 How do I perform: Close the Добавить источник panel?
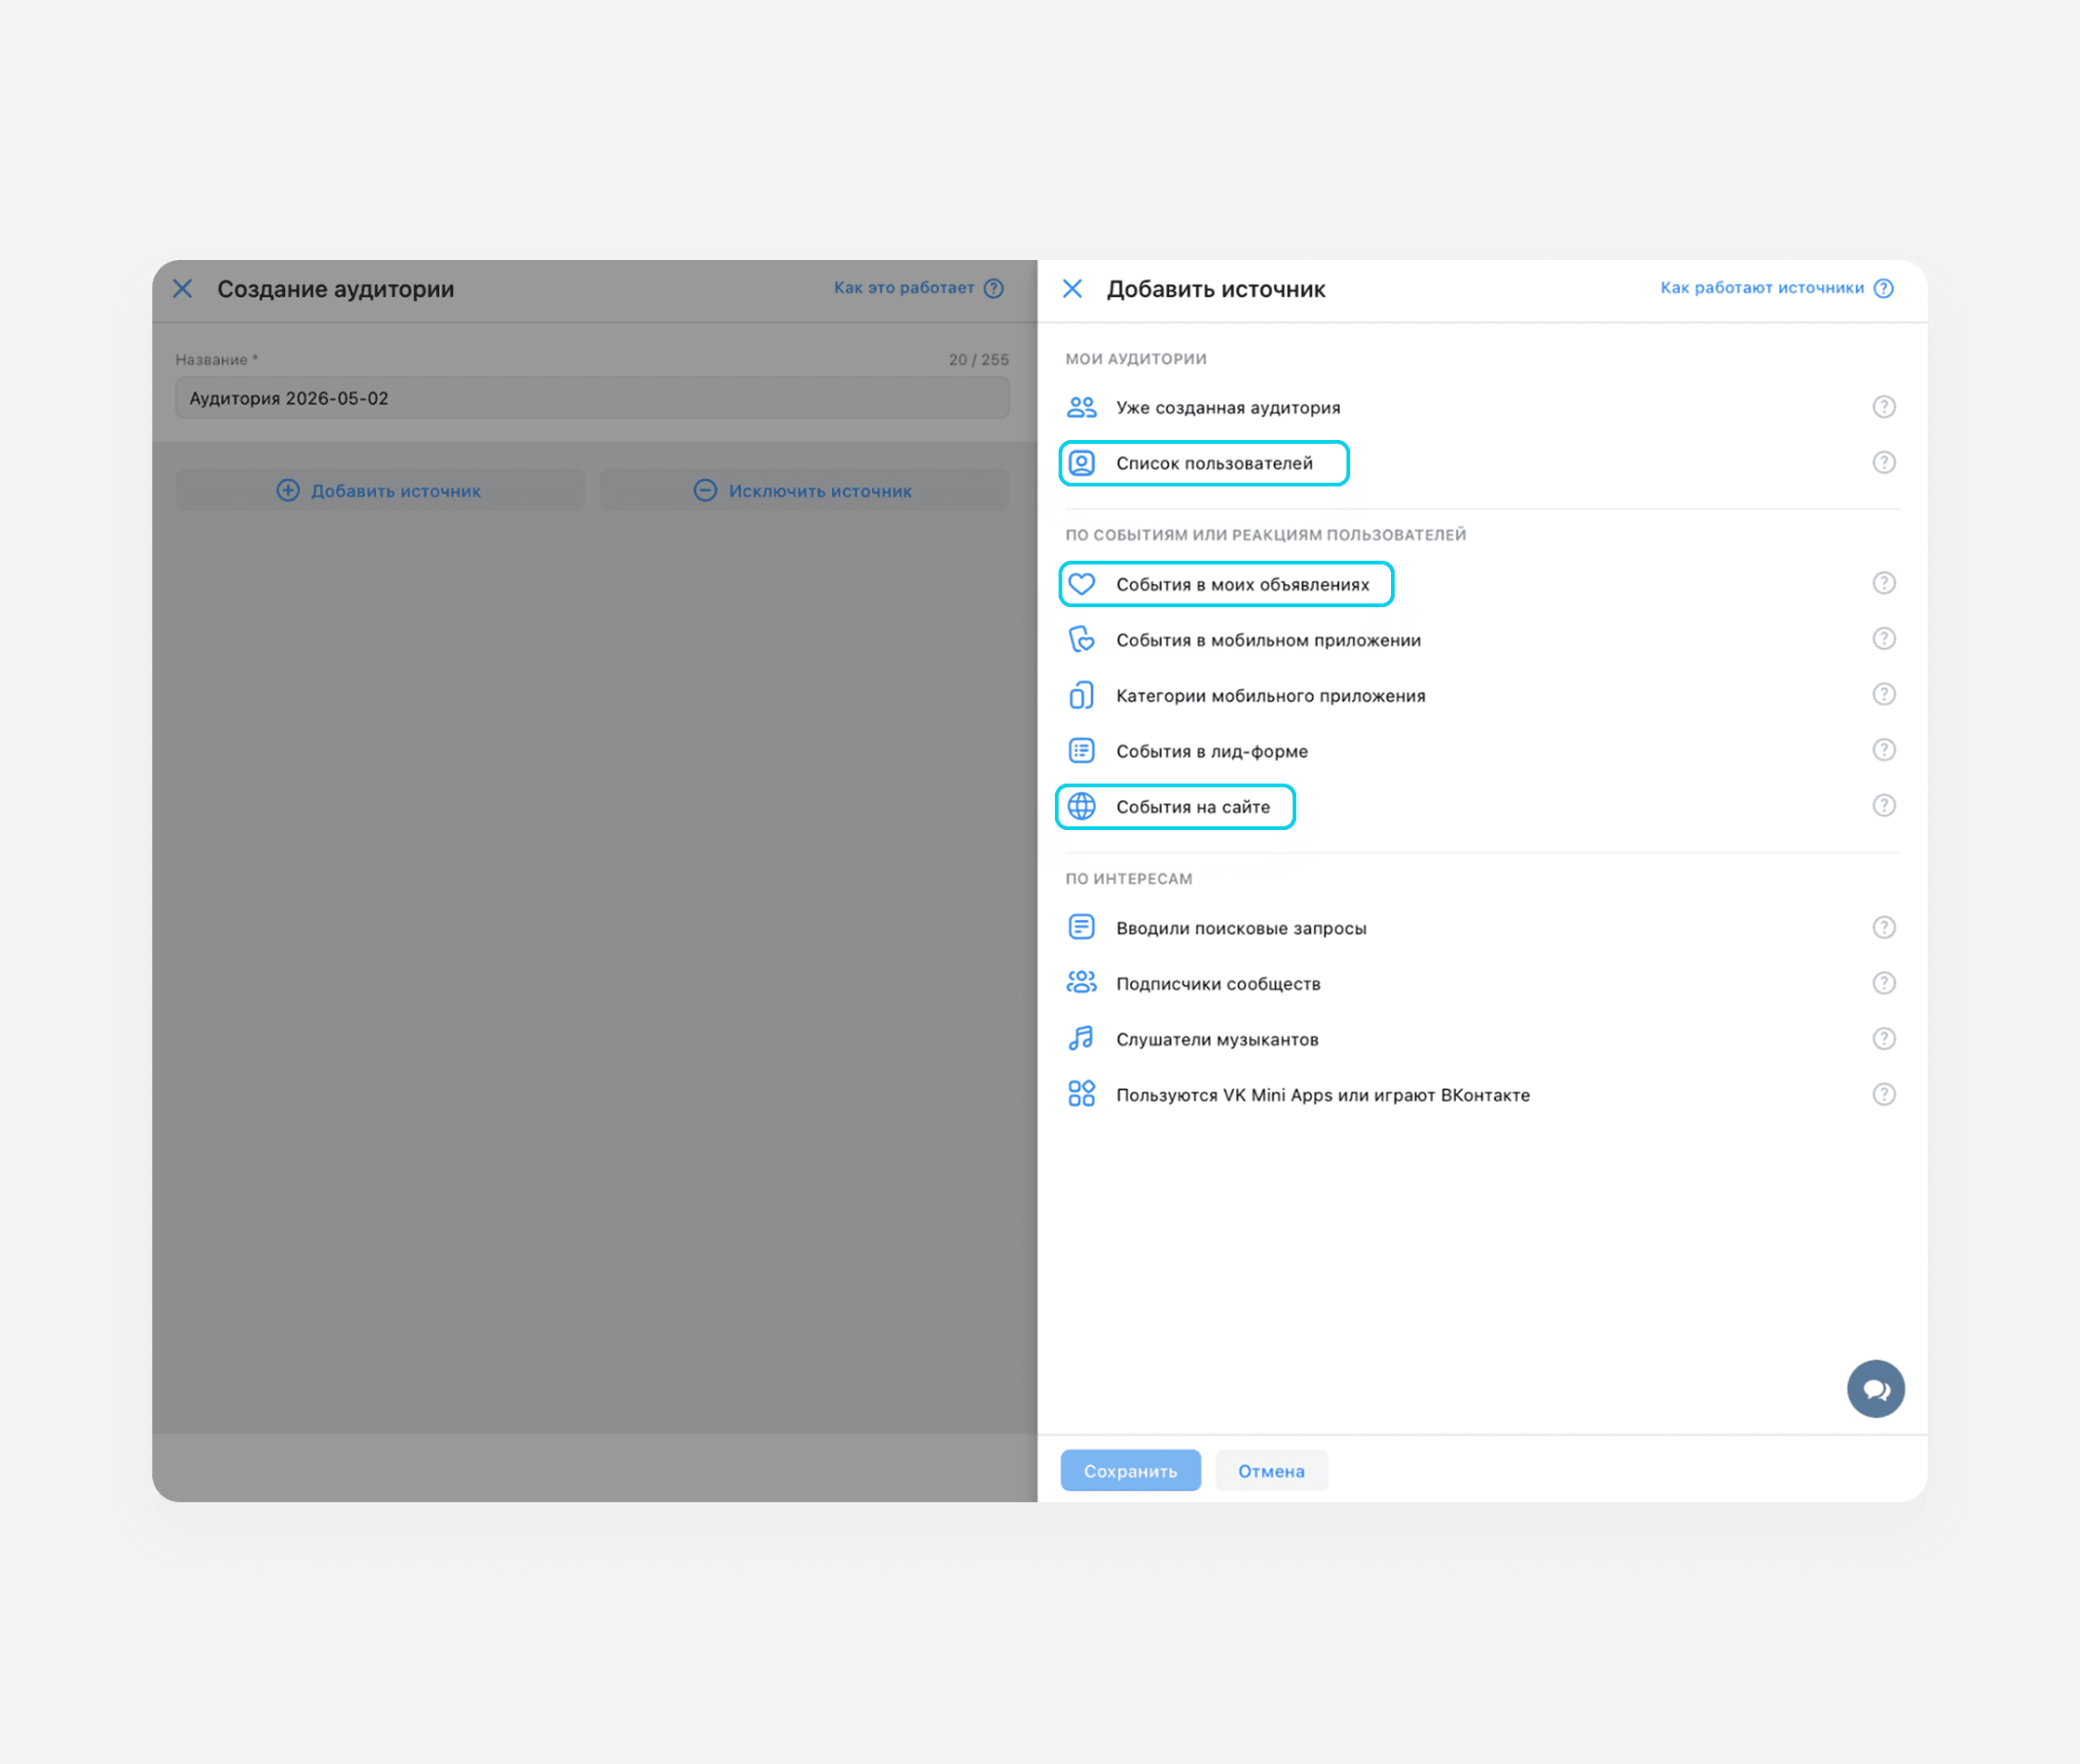pos(1072,289)
